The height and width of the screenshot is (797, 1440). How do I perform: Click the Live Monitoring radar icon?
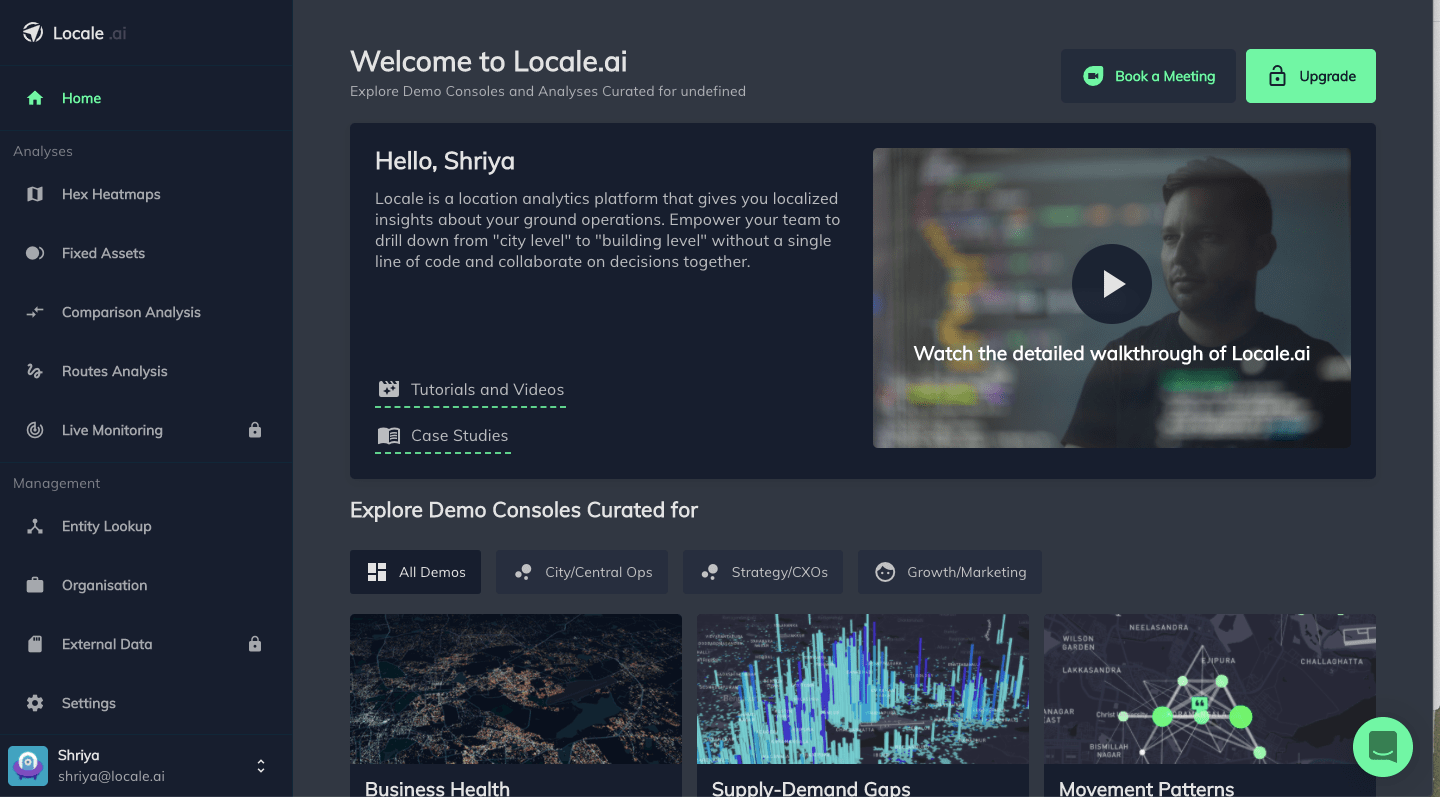point(35,430)
